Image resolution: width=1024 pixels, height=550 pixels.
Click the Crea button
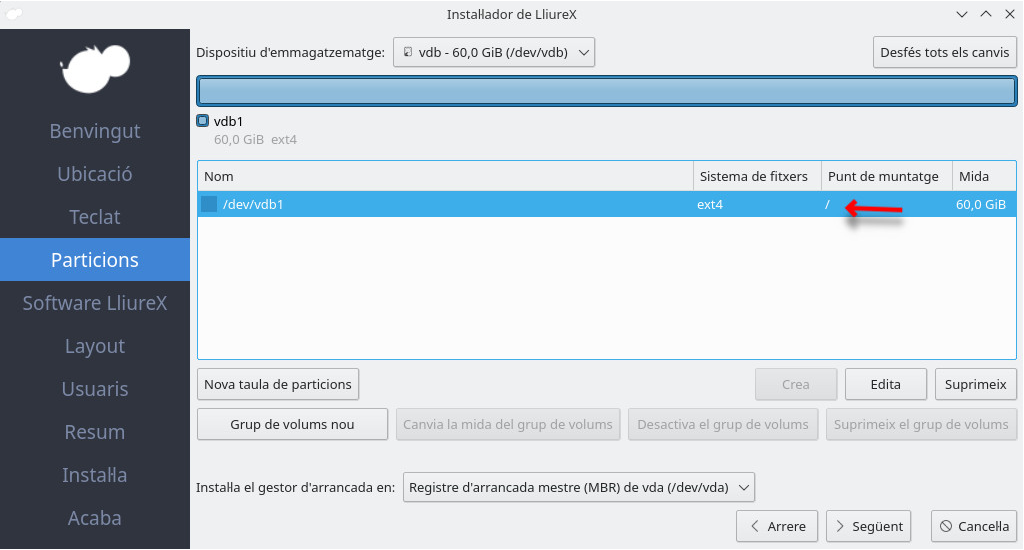[795, 384]
